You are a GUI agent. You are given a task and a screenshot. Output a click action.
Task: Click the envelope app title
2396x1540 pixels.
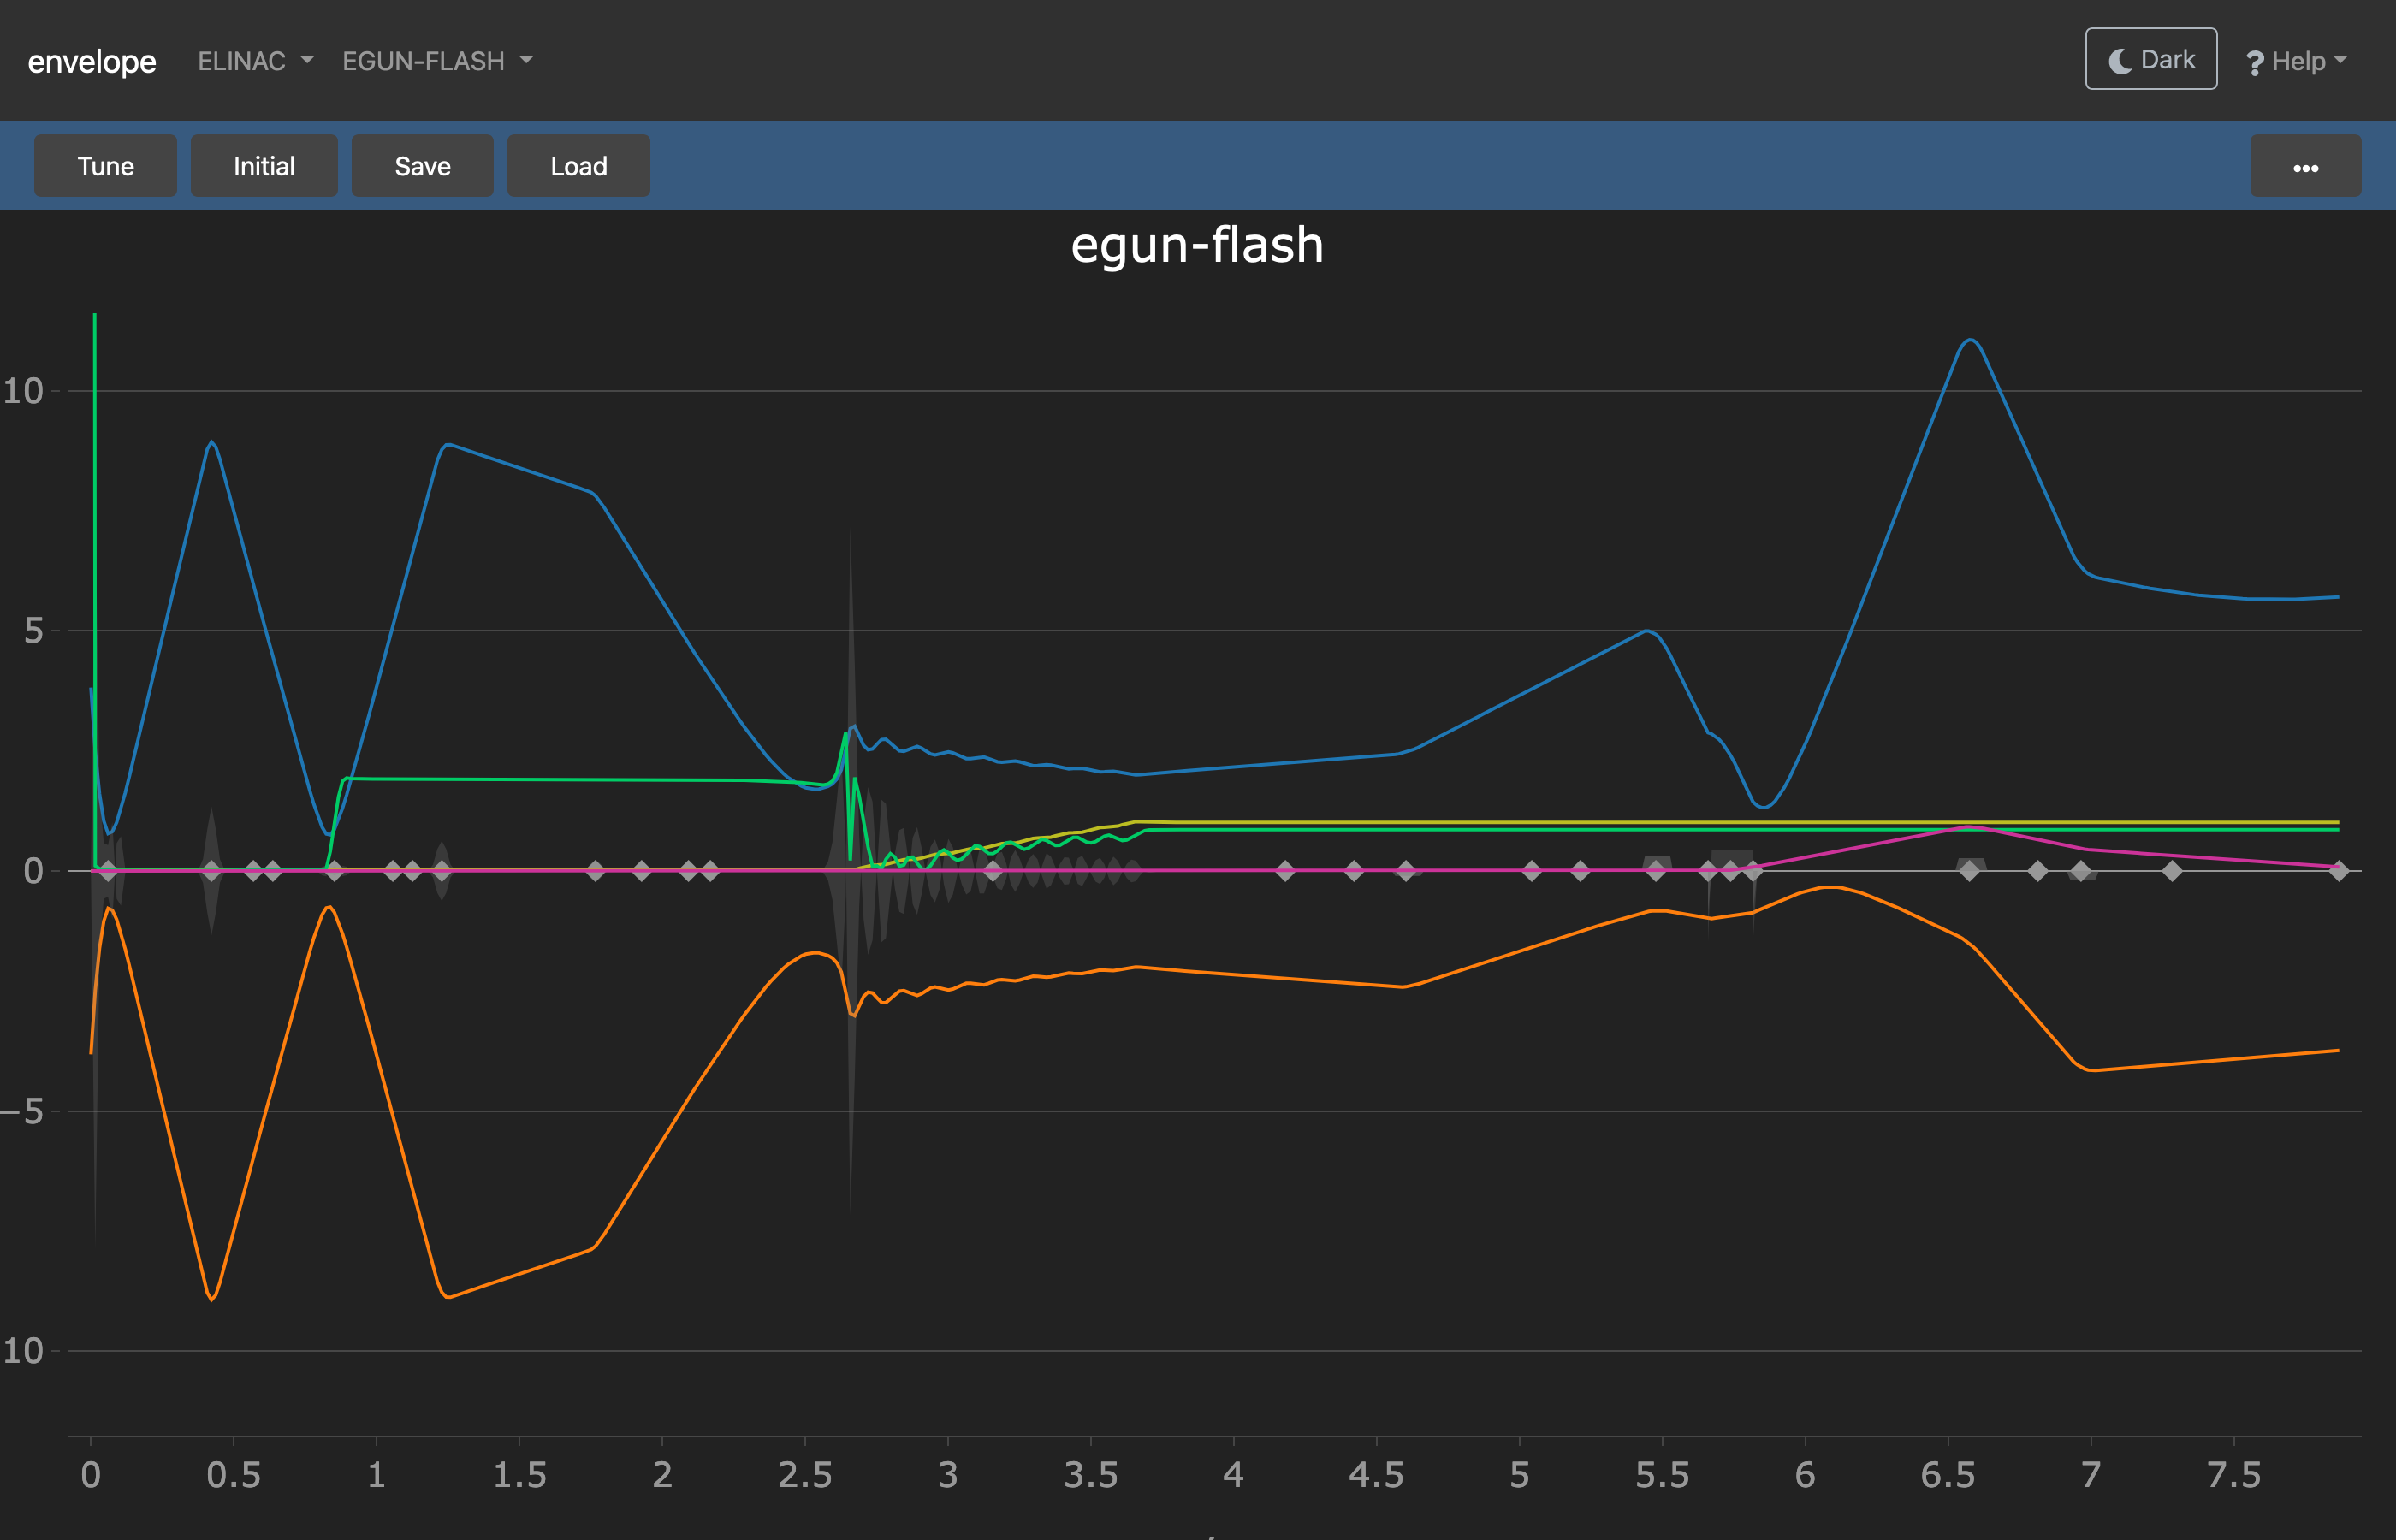[x=92, y=61]
